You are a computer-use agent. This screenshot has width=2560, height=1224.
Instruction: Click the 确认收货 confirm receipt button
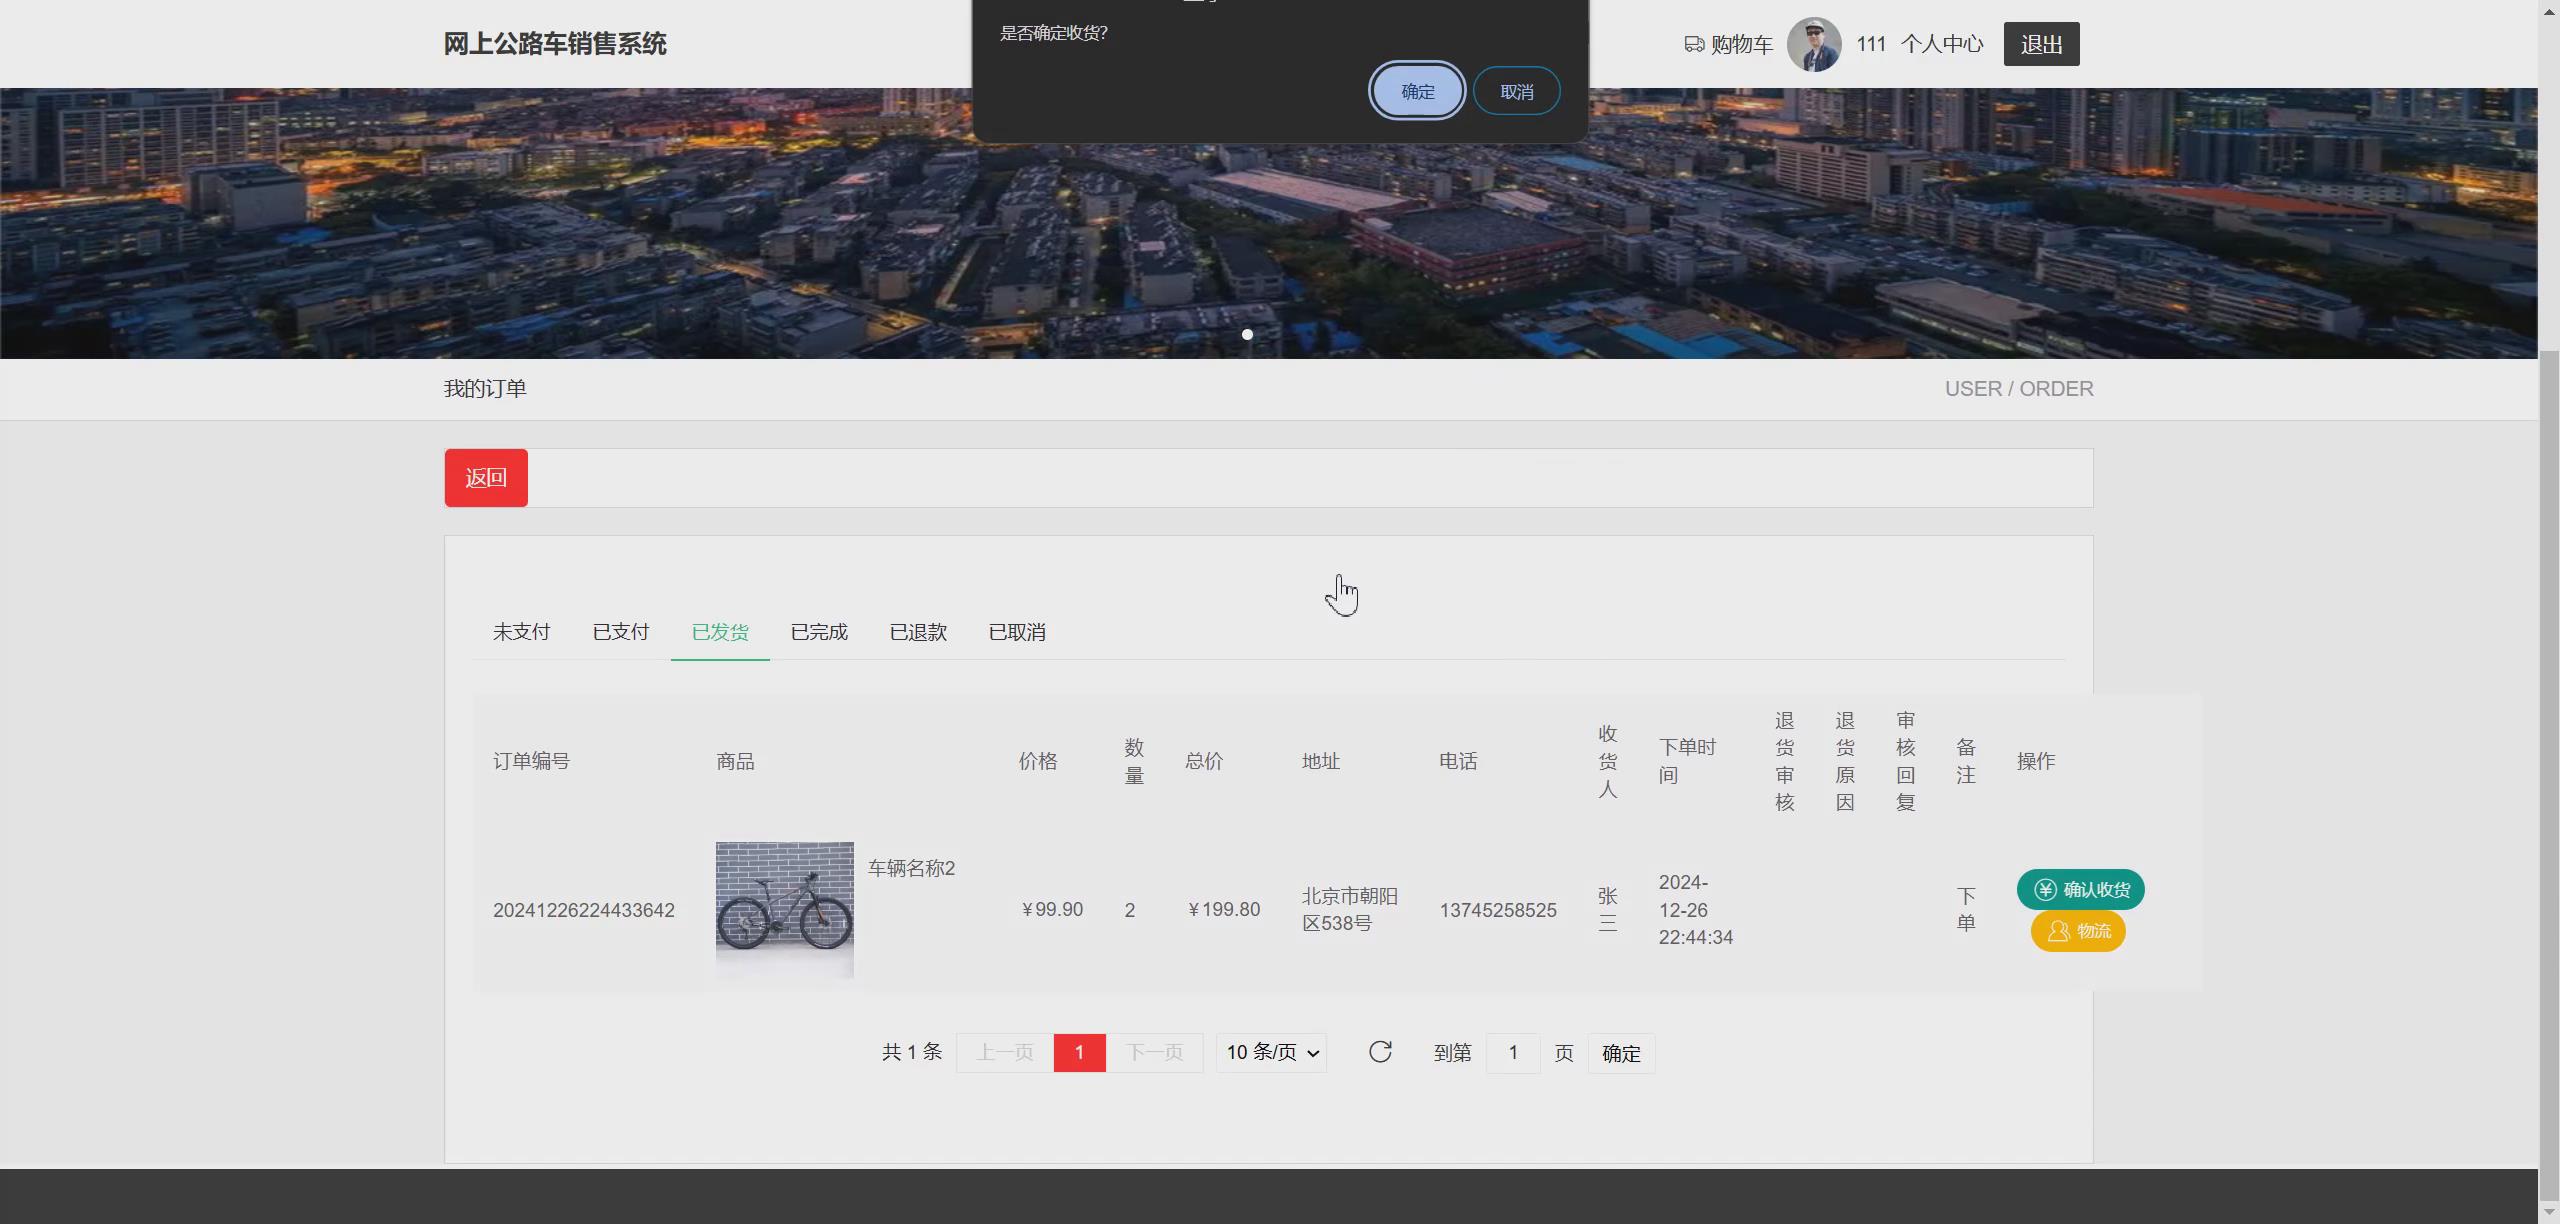2080,889
